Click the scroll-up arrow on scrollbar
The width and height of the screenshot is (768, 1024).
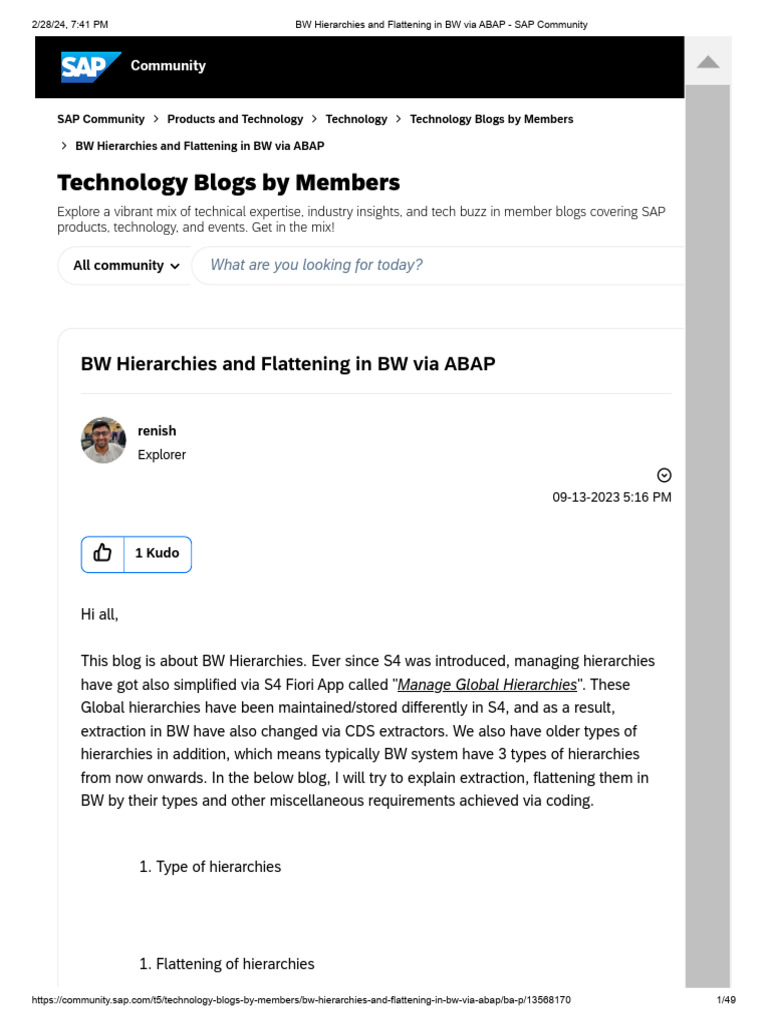(708, 62)
